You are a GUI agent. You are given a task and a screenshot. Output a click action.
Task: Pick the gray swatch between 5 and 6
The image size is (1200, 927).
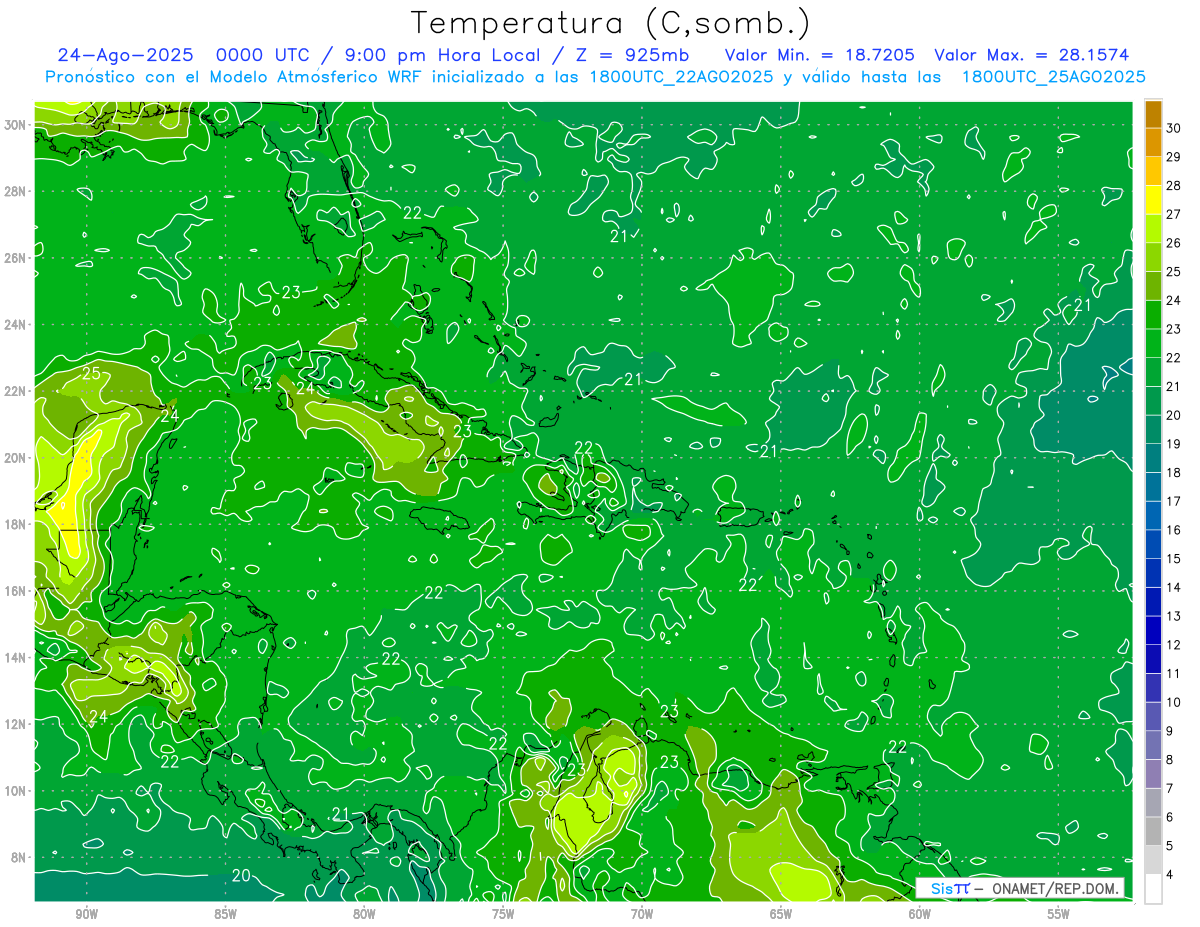tap(1153, 832)
